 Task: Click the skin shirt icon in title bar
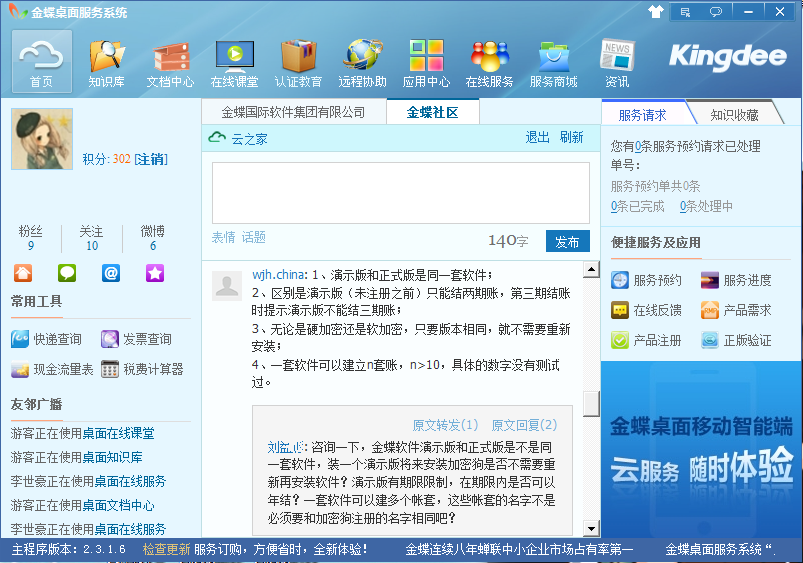[656, 11]
